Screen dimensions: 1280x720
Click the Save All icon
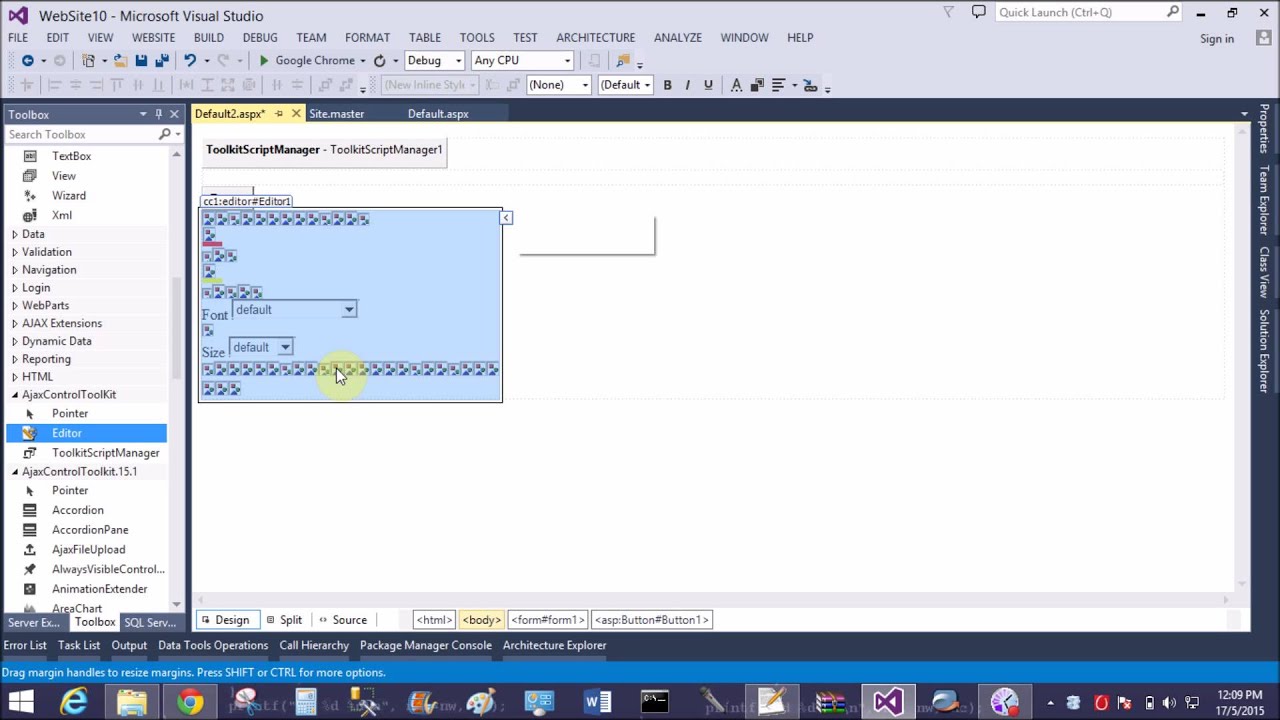(x=161, y=61)
